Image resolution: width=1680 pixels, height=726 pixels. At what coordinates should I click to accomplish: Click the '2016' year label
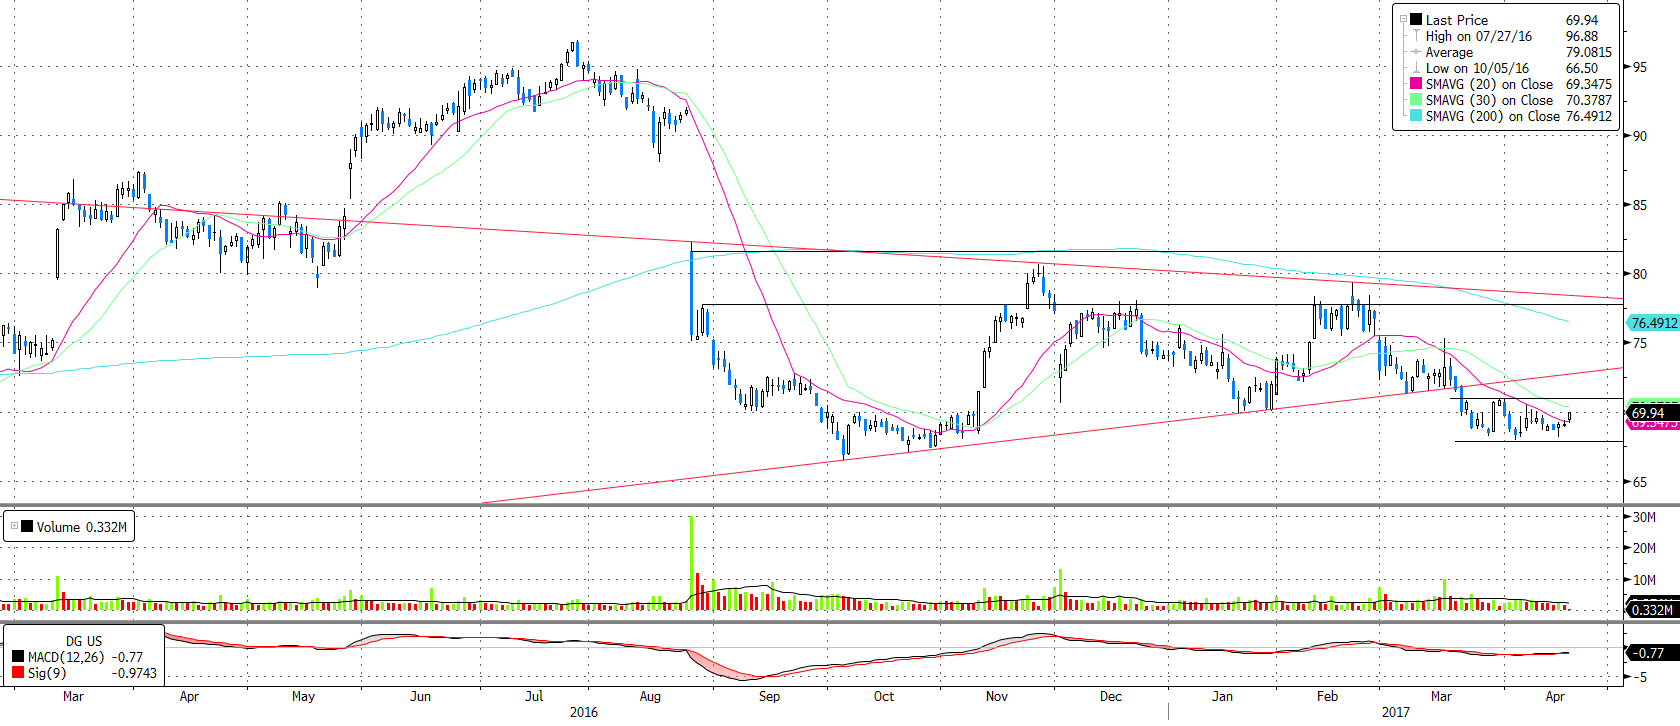(584, 712)
